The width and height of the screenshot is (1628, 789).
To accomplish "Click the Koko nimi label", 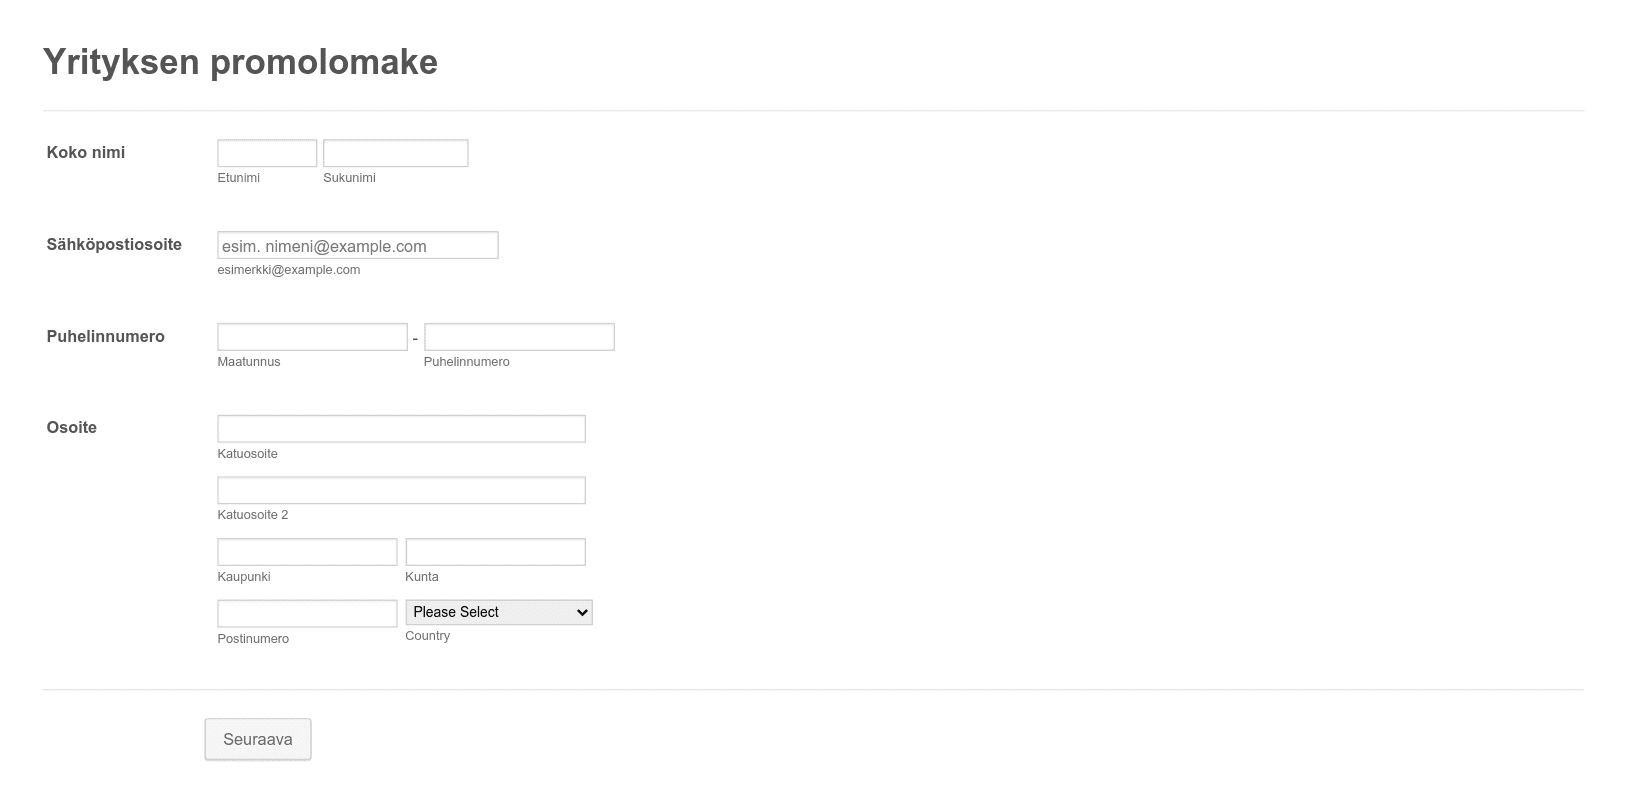I will [x=86, y=152].
